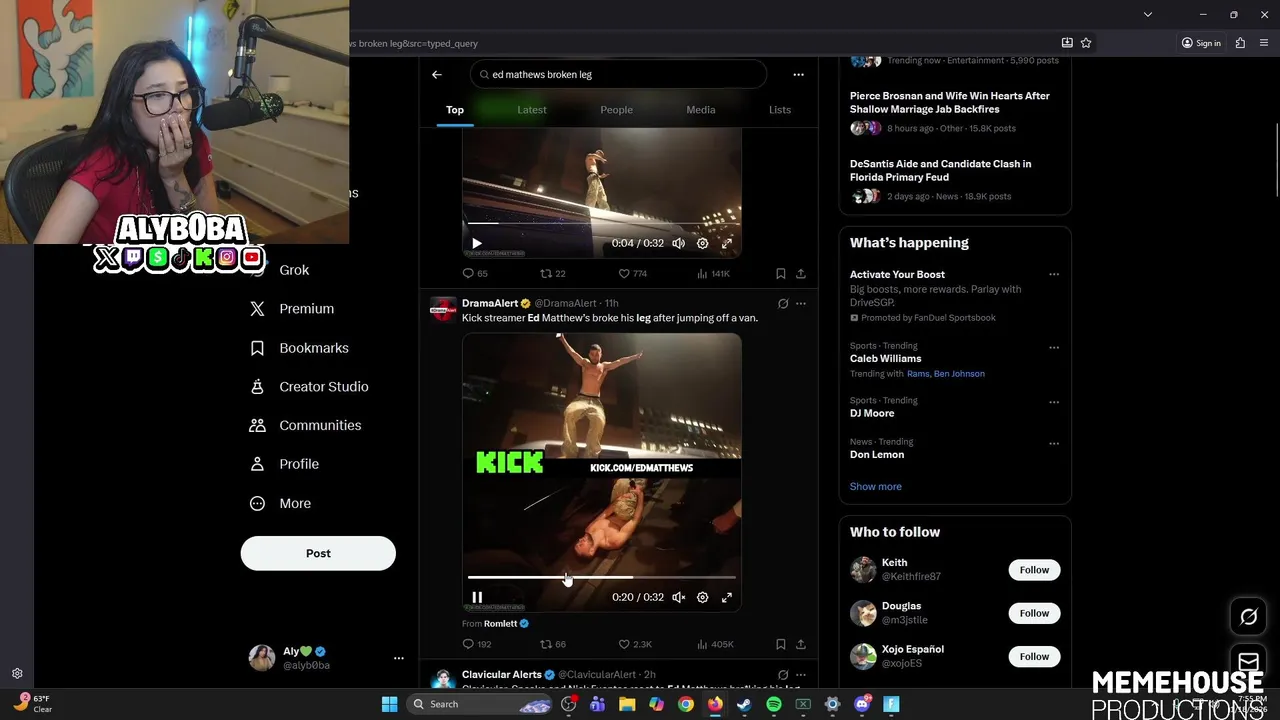Open Creator Studio in the sidebar
The width and height of the screenshot is (1280, 720).
(308, 387)
